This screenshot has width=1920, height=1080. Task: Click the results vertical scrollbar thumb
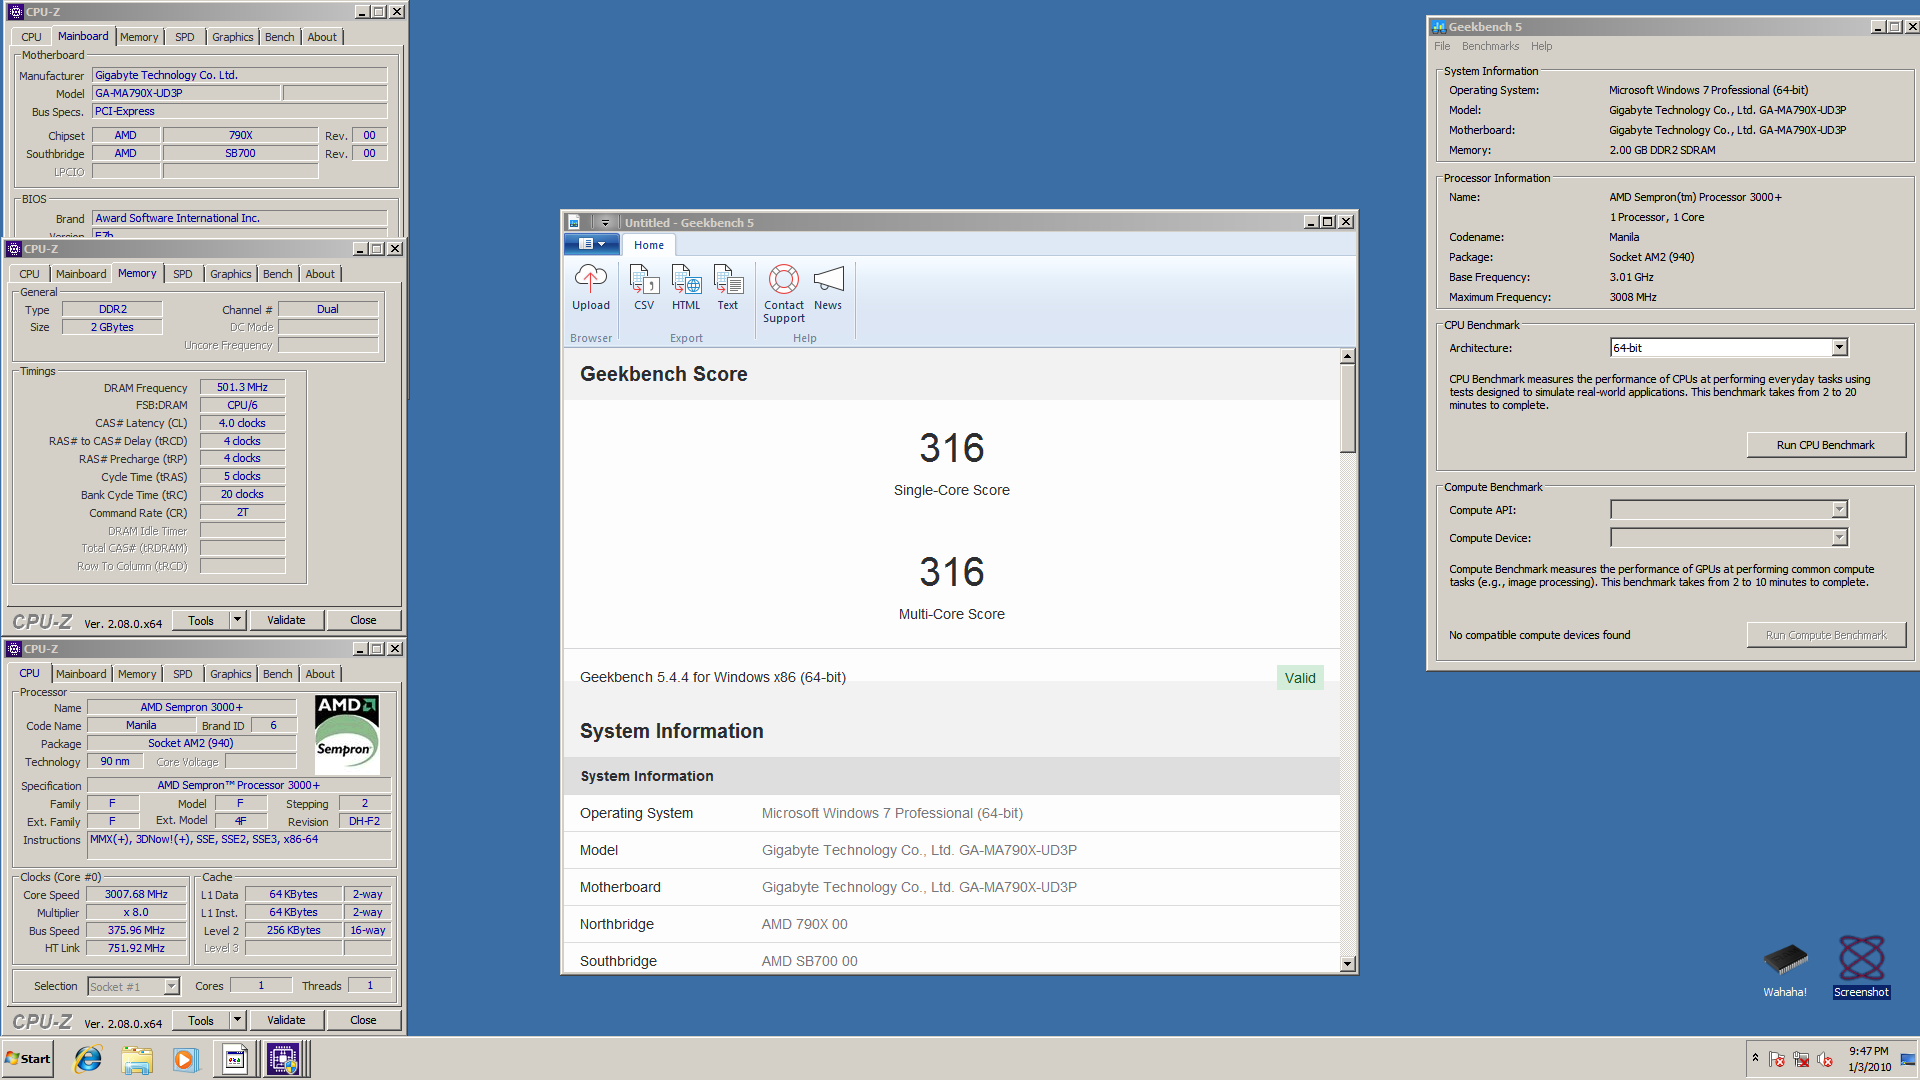[1348, 408]
